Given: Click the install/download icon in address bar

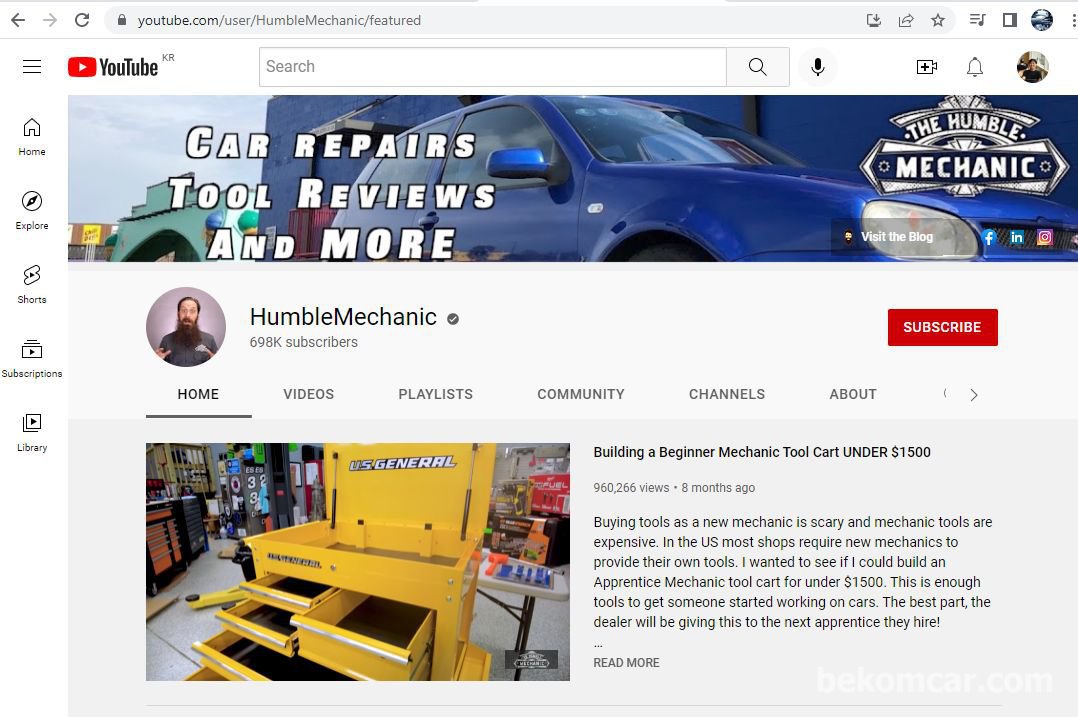Looking at the screenshot, I should 874,20.
